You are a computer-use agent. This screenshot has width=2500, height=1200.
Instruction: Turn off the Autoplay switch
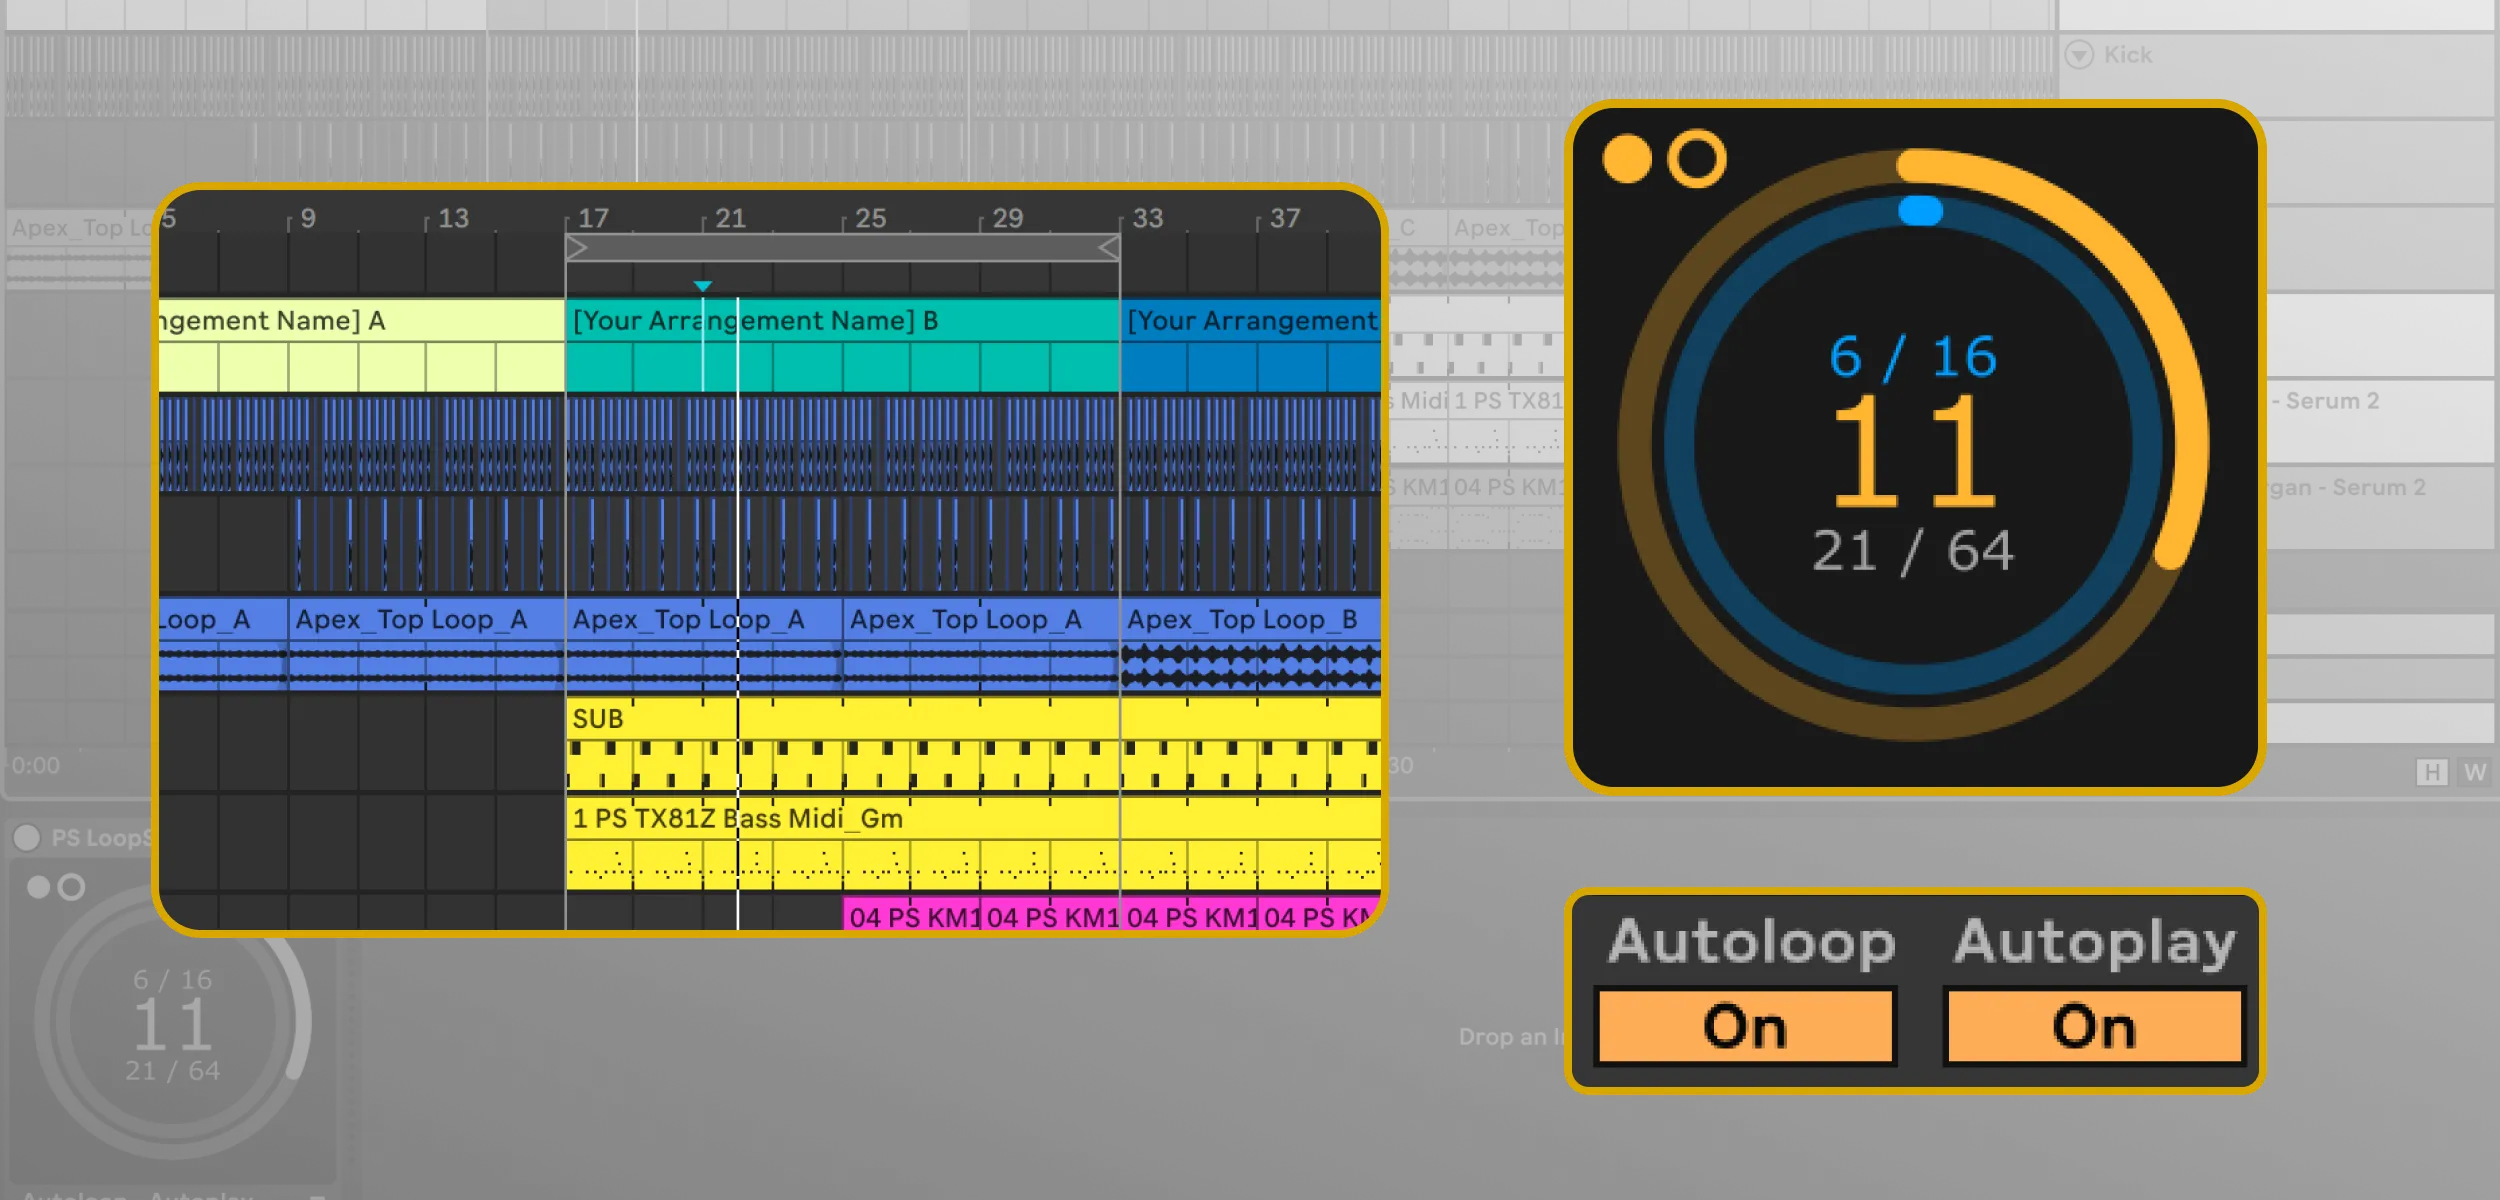2095,1025
